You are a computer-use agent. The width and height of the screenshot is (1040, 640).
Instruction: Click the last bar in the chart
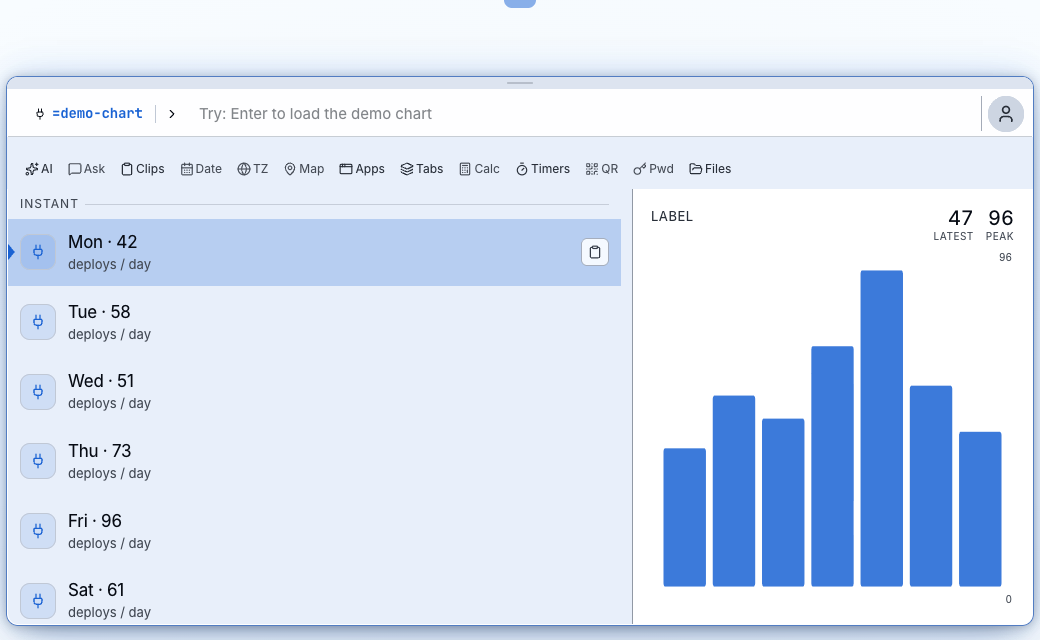[980, 509]
